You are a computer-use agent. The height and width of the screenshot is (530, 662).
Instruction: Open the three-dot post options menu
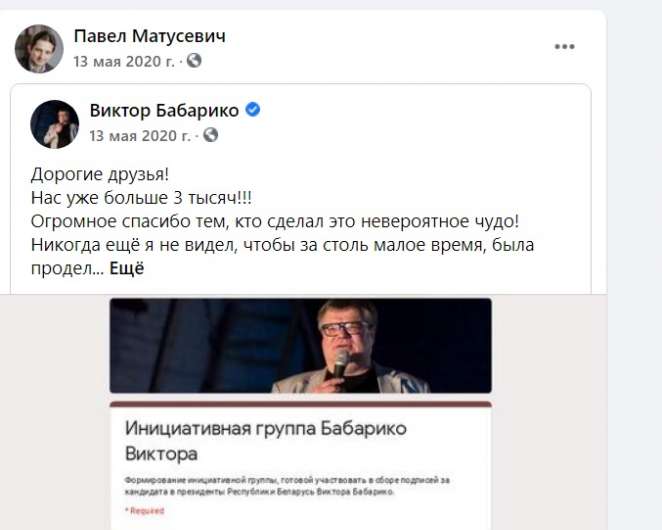(x=564, y=46)
